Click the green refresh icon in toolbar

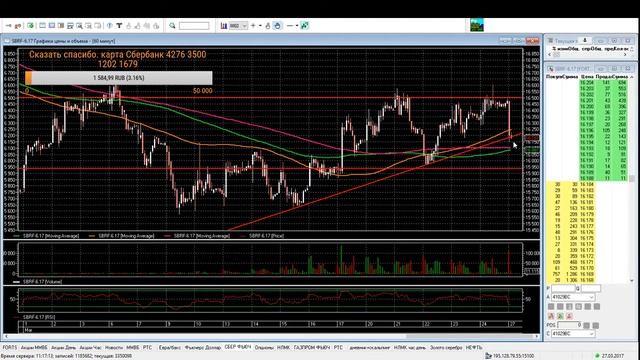point(31,26)
